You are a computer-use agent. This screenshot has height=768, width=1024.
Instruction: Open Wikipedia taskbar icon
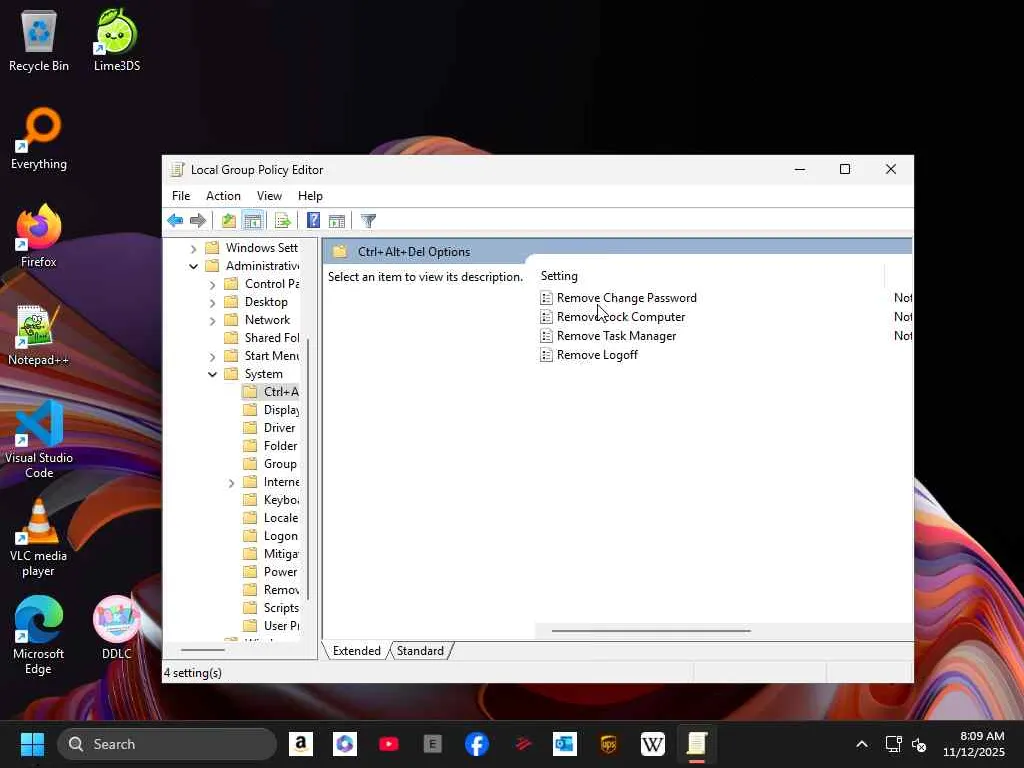click(652, 744)
